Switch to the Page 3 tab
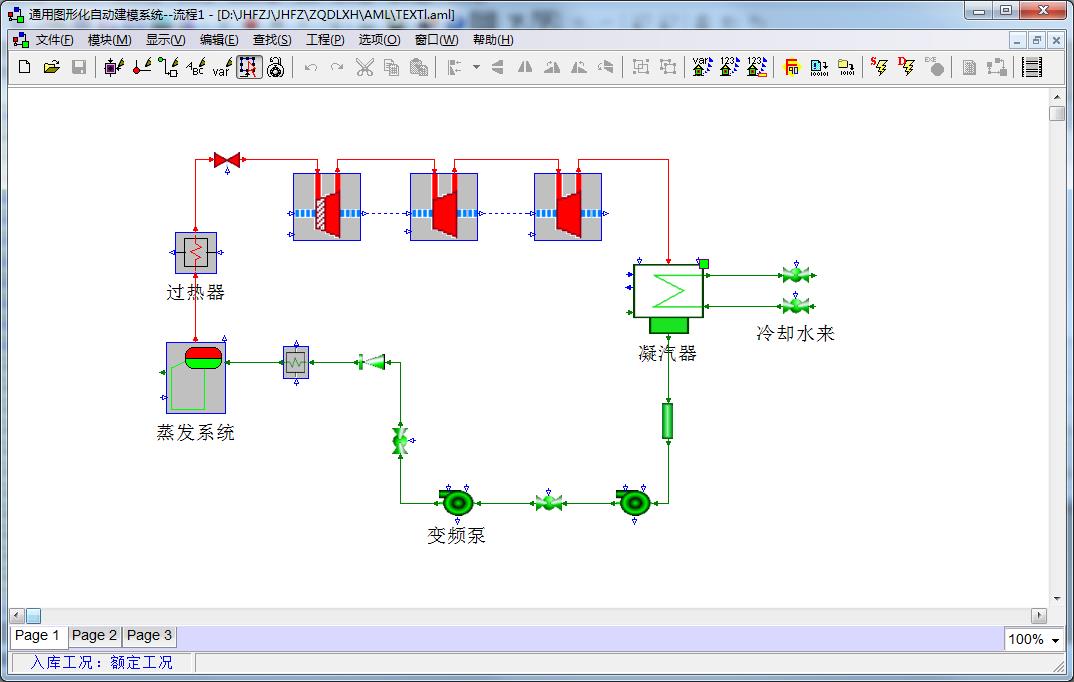Viewport: 1074px width, 682px height. (x=149, y=635)
